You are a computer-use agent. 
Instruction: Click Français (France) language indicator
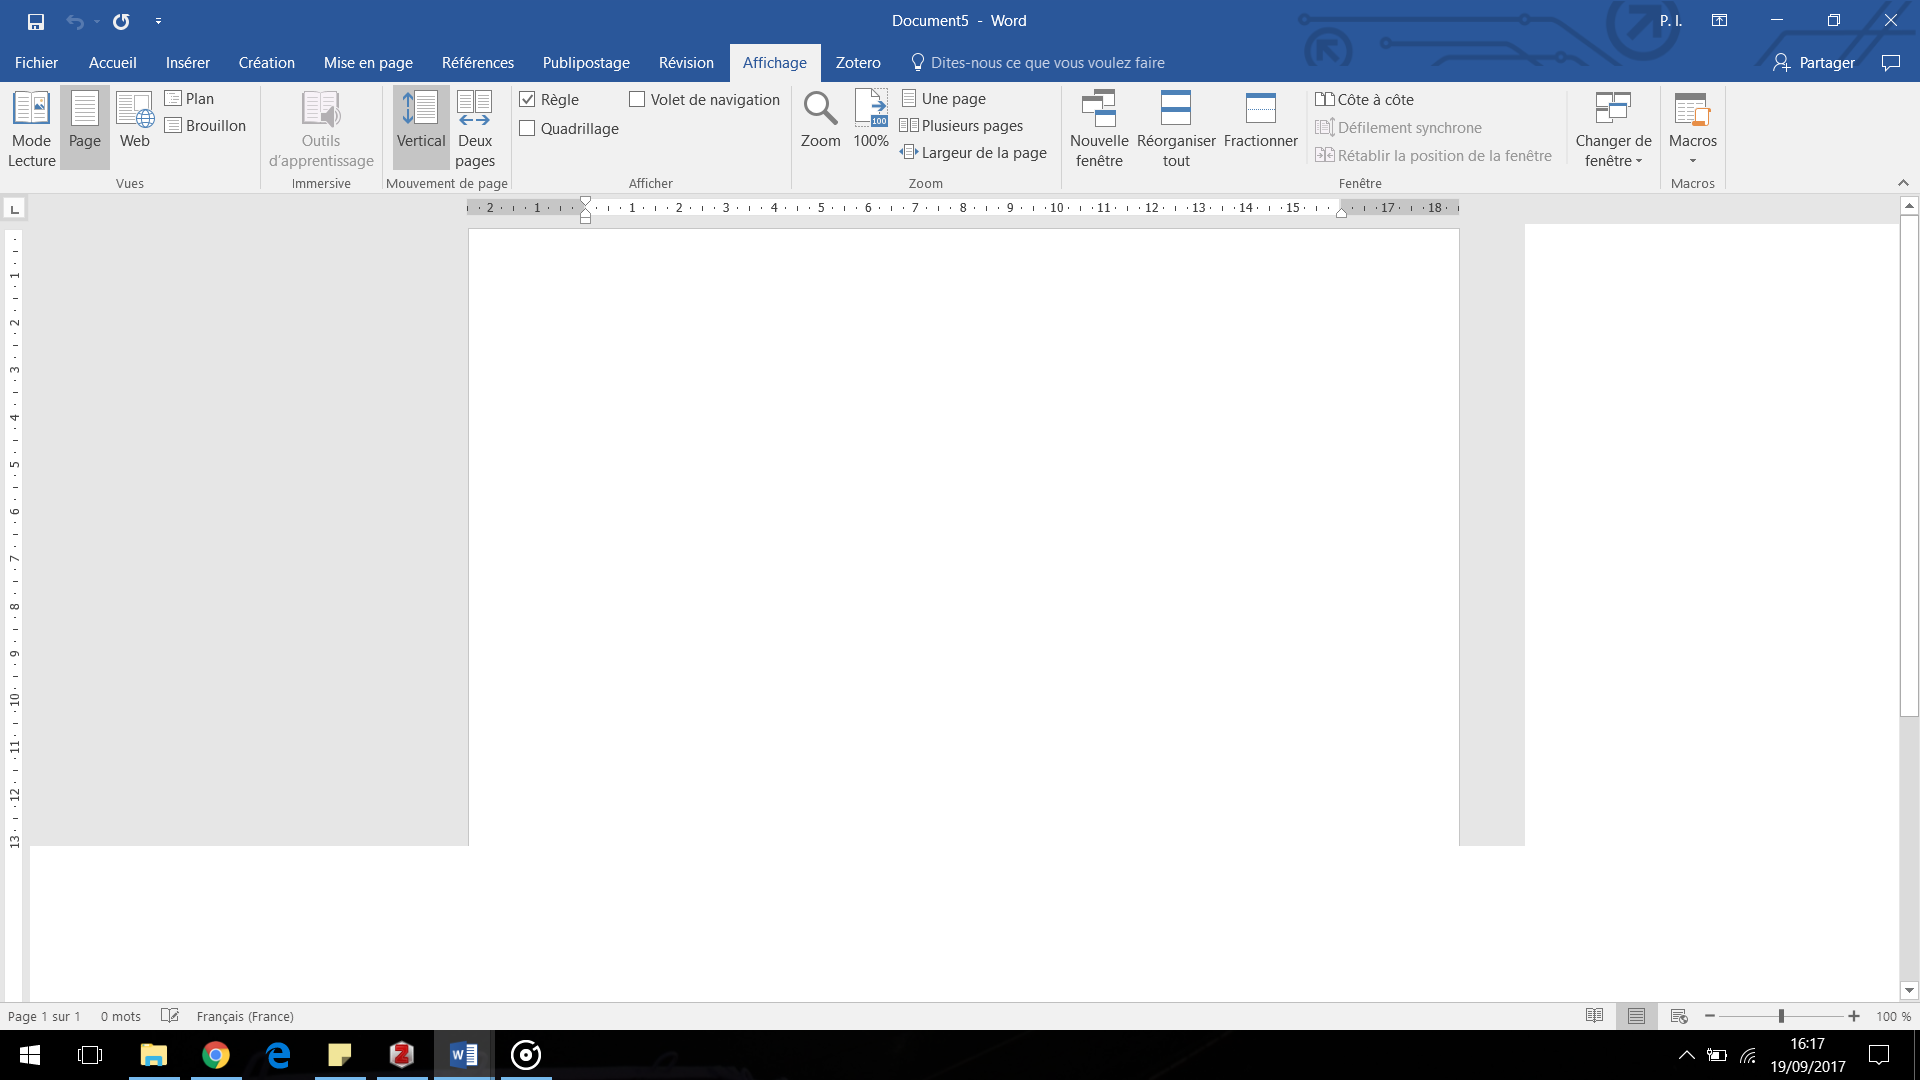click(x=245, y=1016)
